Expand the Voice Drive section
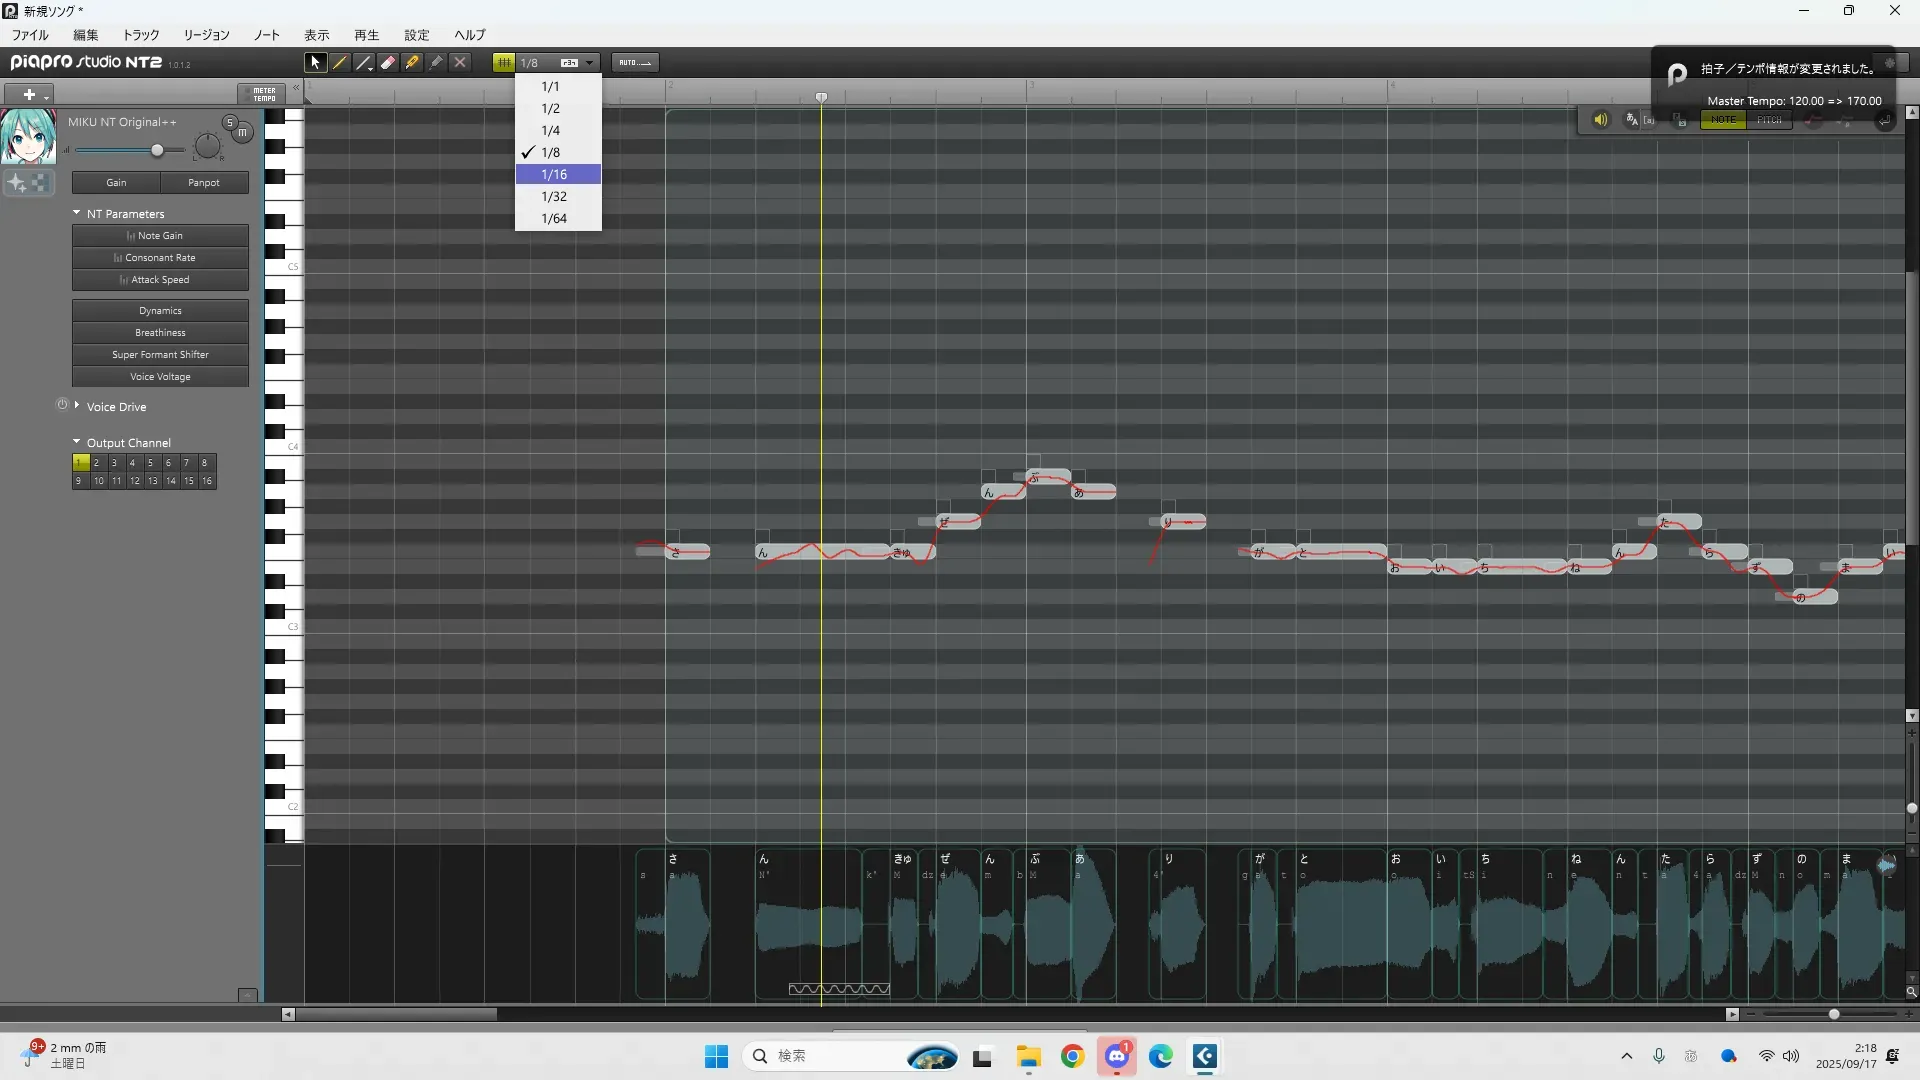1920x1080 pixels. tap(77, 405)
